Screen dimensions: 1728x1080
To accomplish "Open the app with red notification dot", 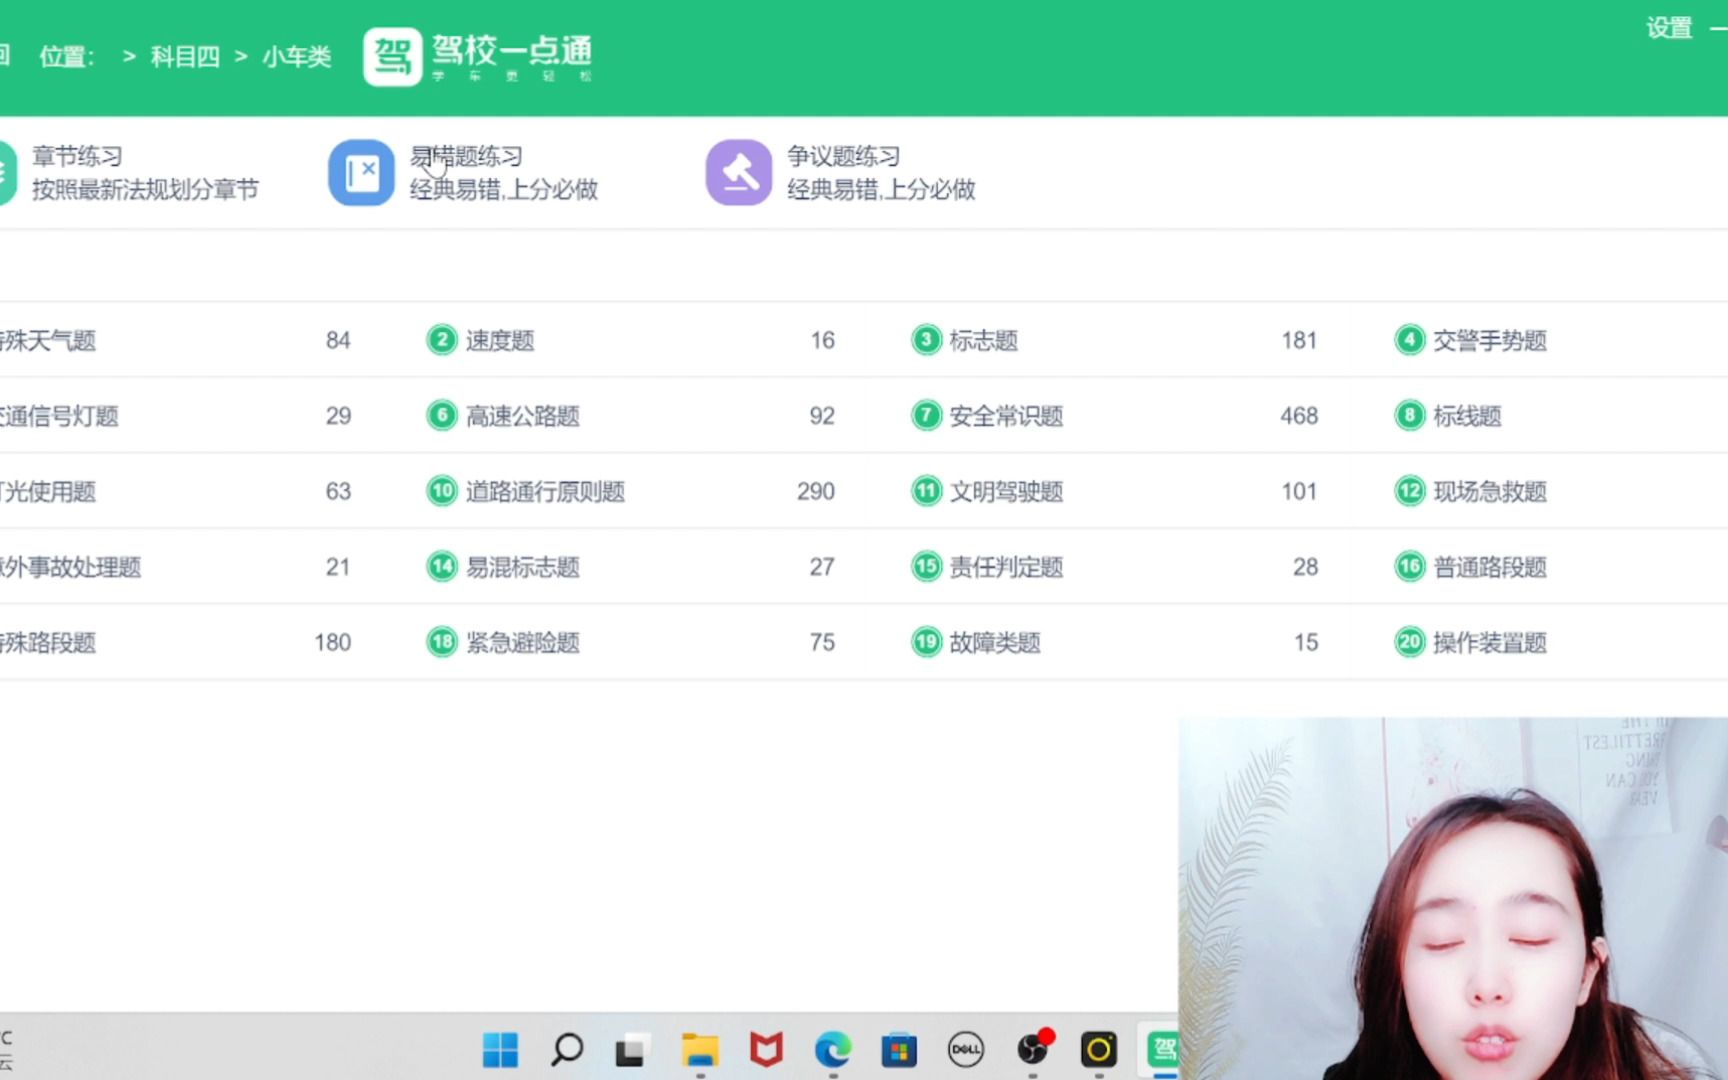I will click(x=1033, y=1047).
